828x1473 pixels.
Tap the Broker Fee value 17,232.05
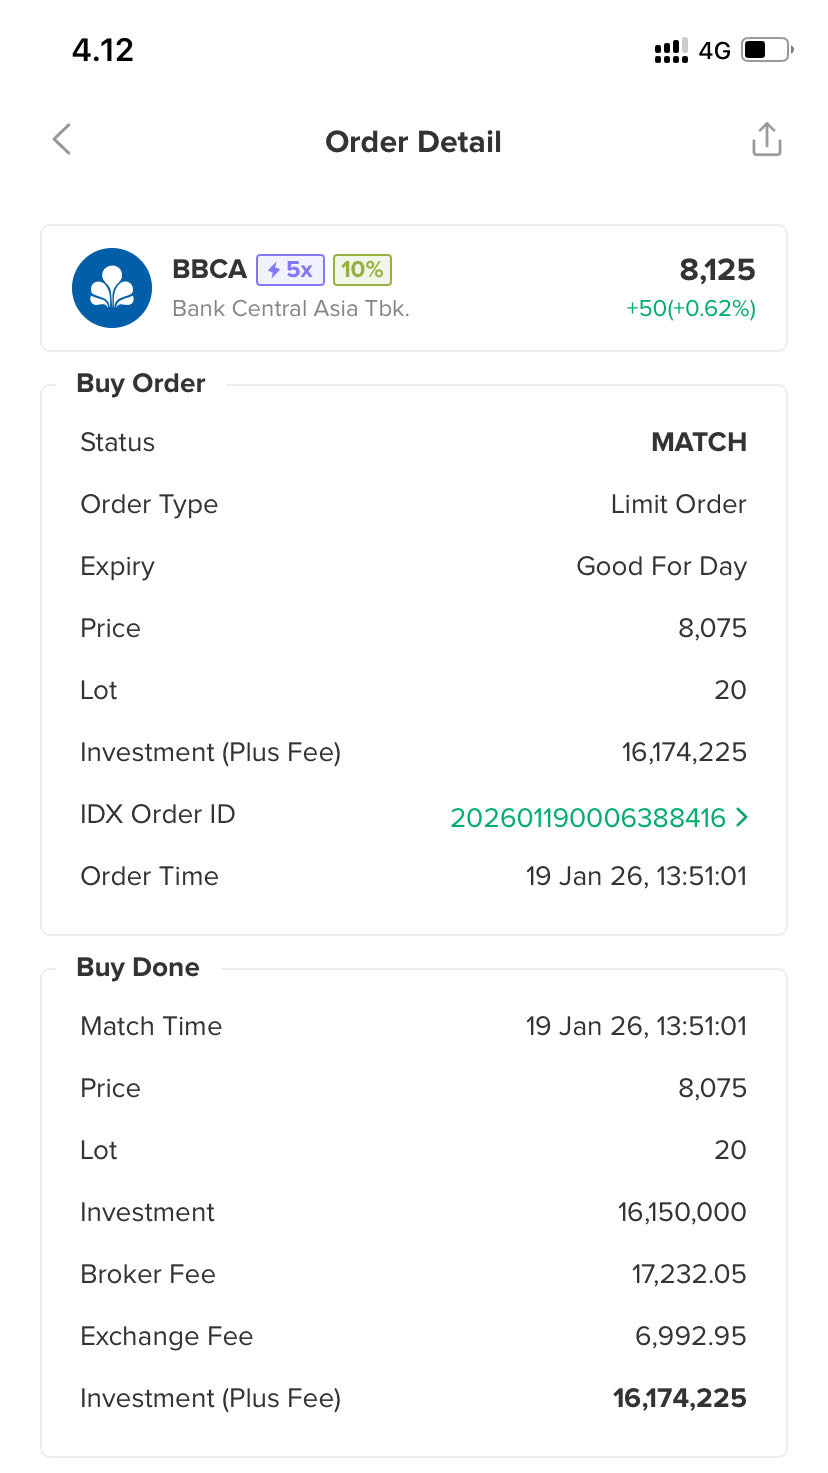click(689, 1274)
